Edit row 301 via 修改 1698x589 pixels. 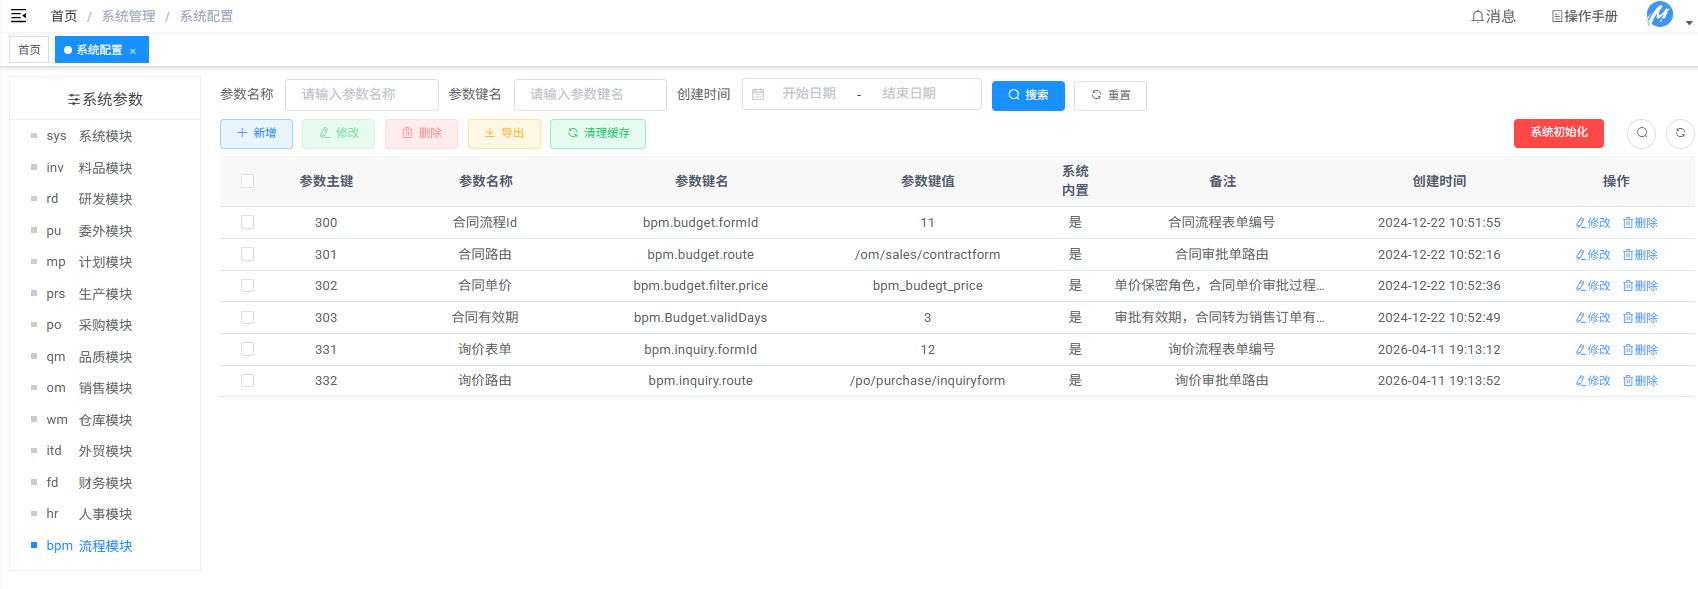(x=1593, y=255)
